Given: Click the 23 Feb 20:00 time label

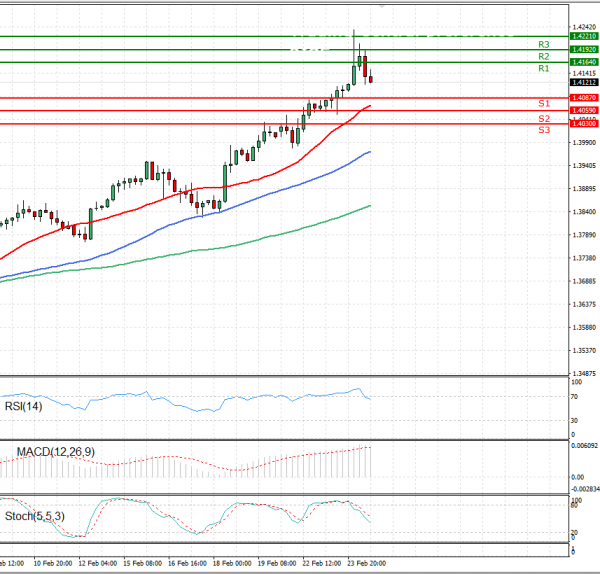Looking at the screenshot, I should point(366,563).
